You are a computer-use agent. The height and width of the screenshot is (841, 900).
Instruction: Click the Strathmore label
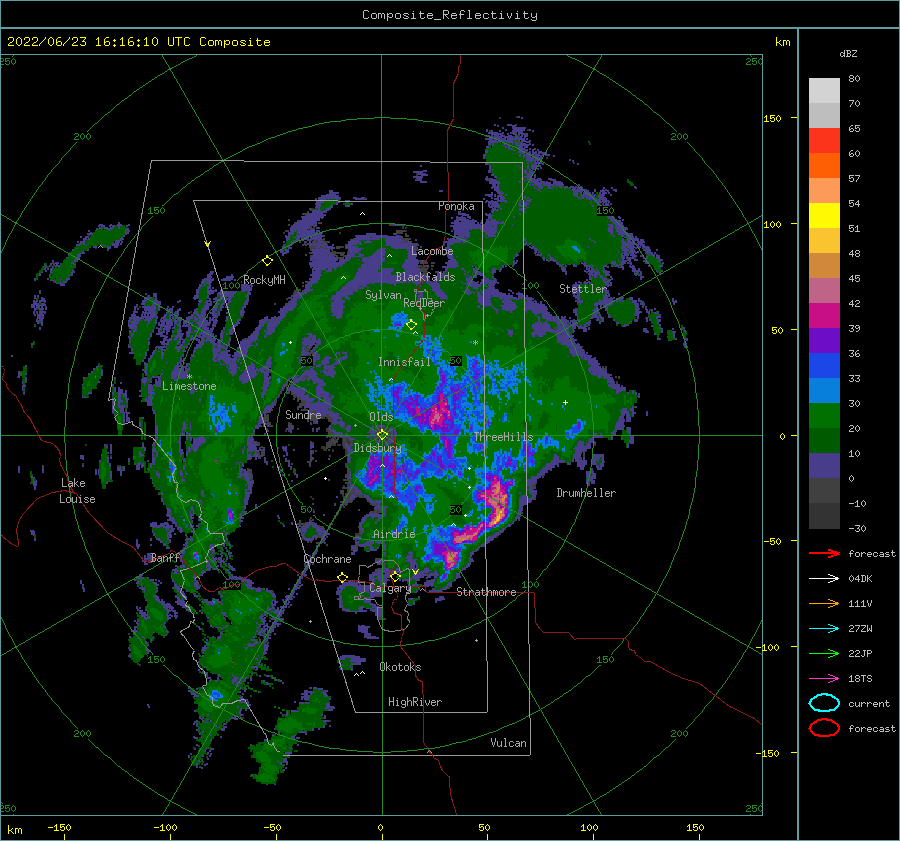(486, 592)
